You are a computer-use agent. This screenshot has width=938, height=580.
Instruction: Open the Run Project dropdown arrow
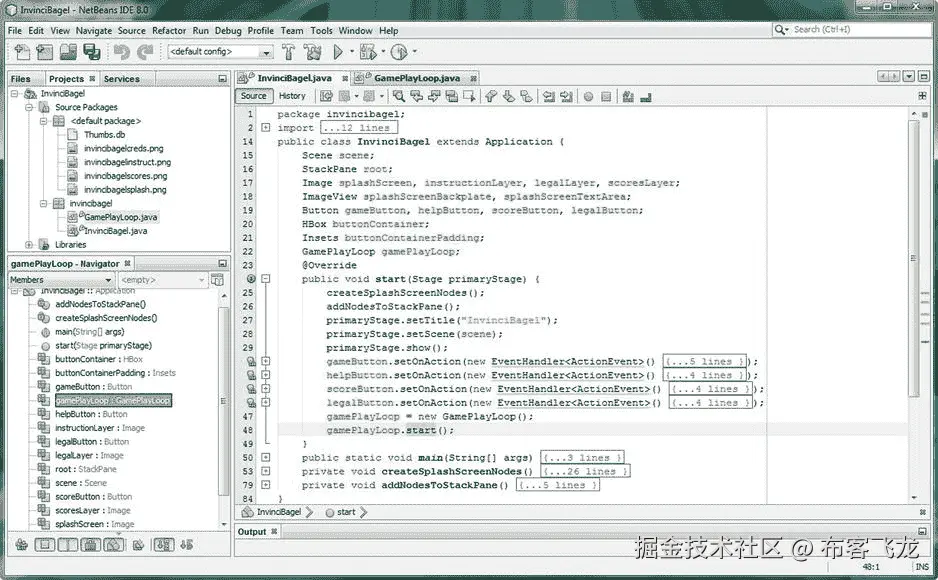352,52
